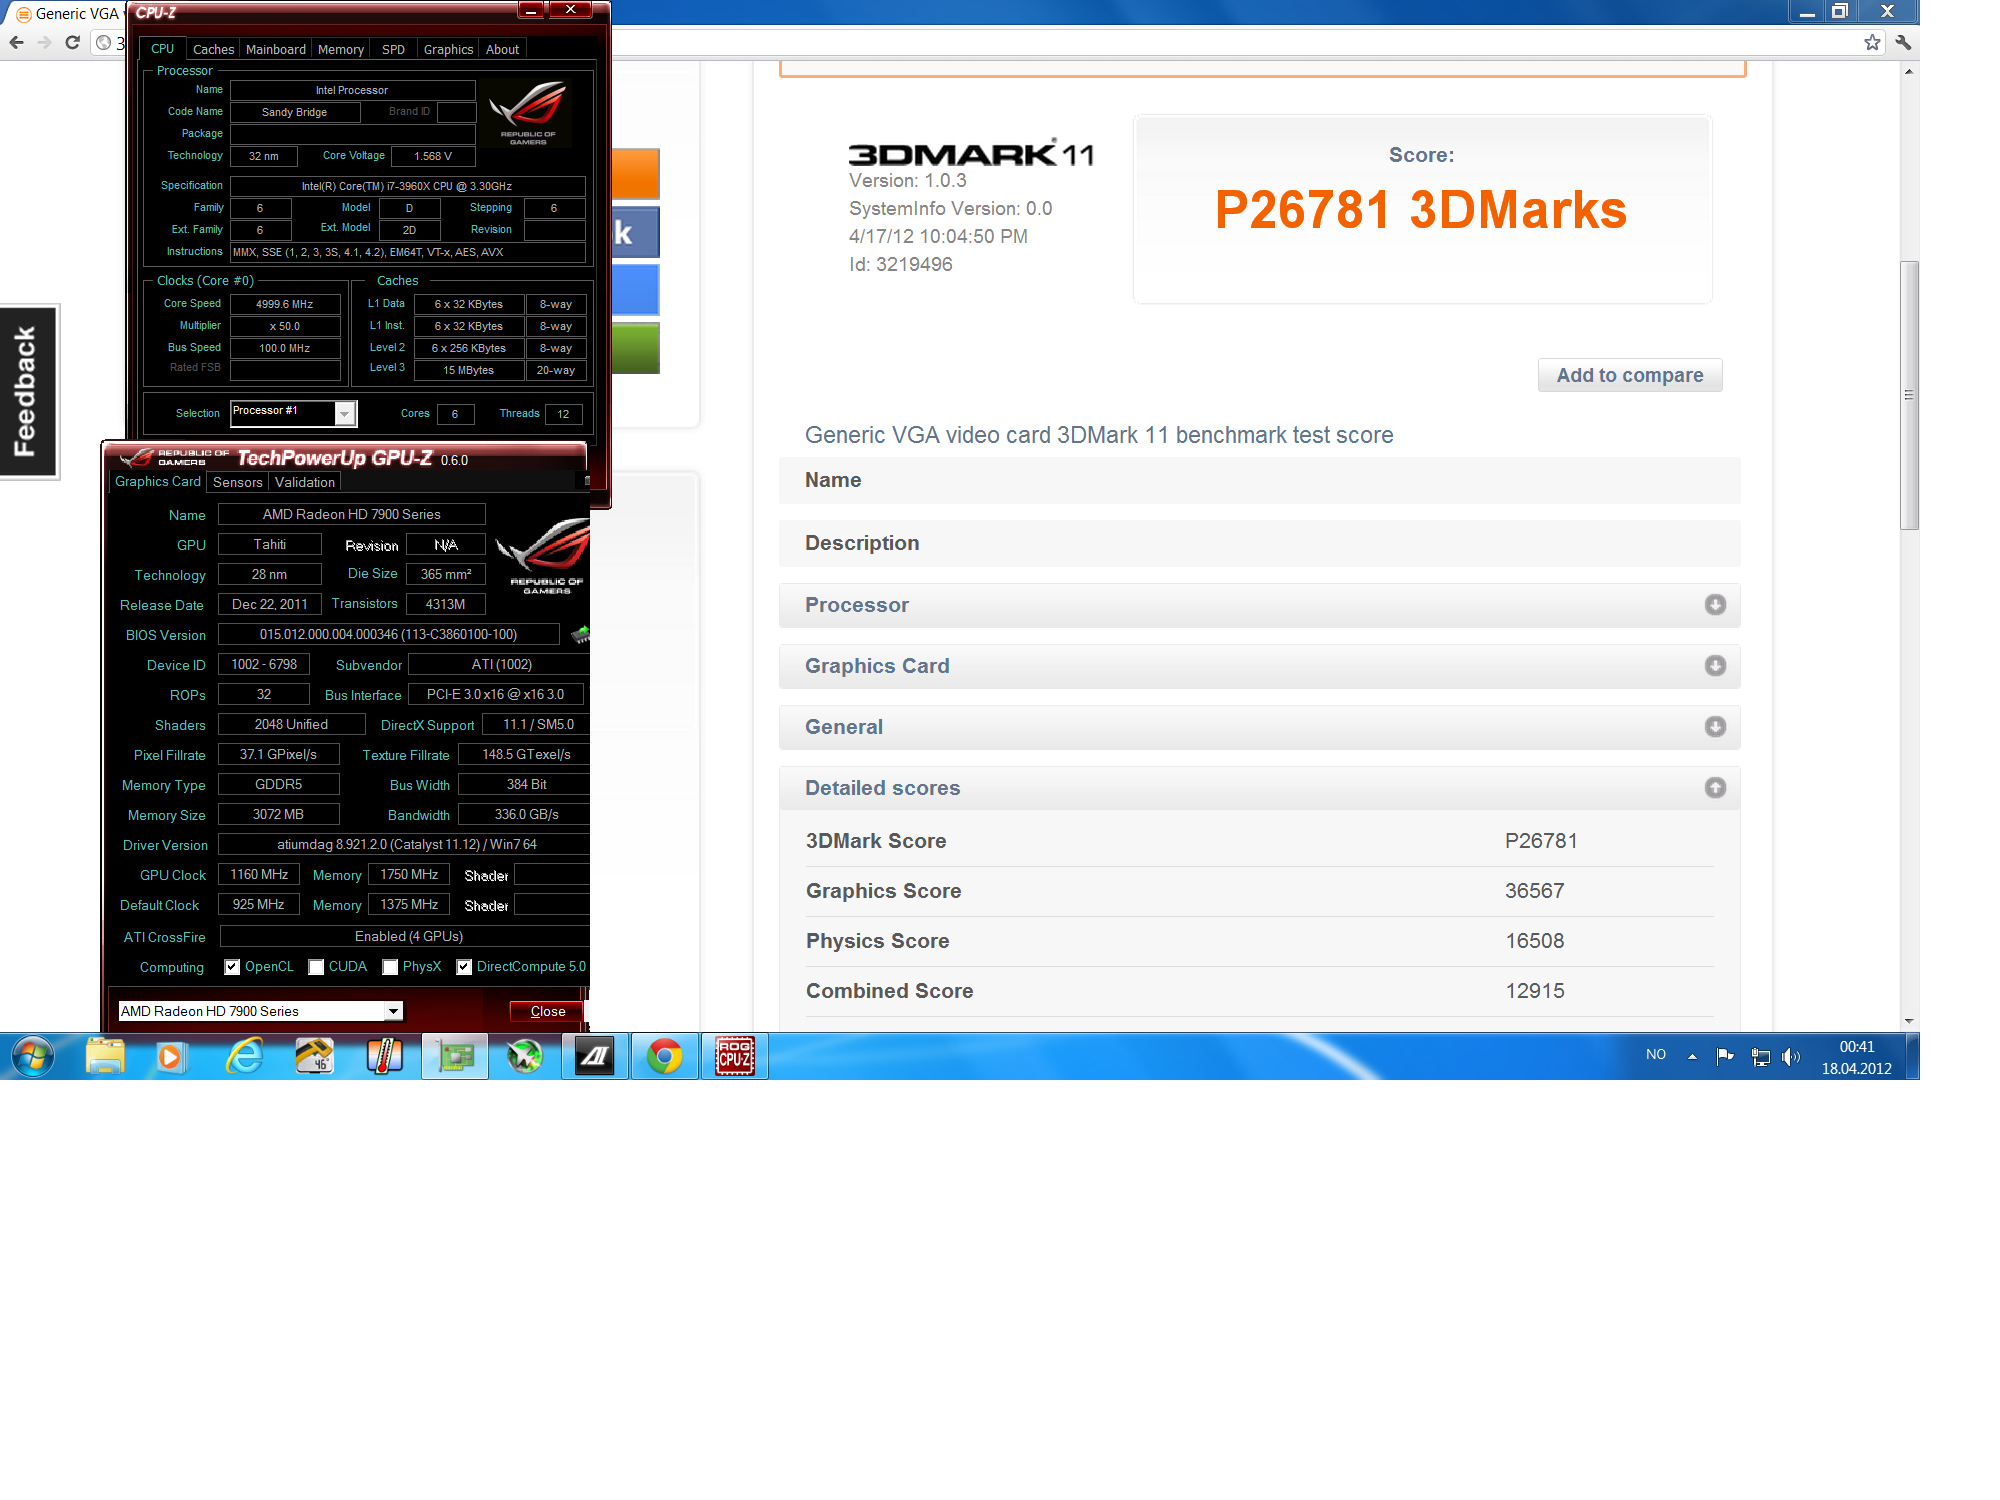Image resolution: width=2000 pixels, height=1500 pixels.
Task: Click the Graphics Score value 36567
Action: click(x=1535, y=891)
